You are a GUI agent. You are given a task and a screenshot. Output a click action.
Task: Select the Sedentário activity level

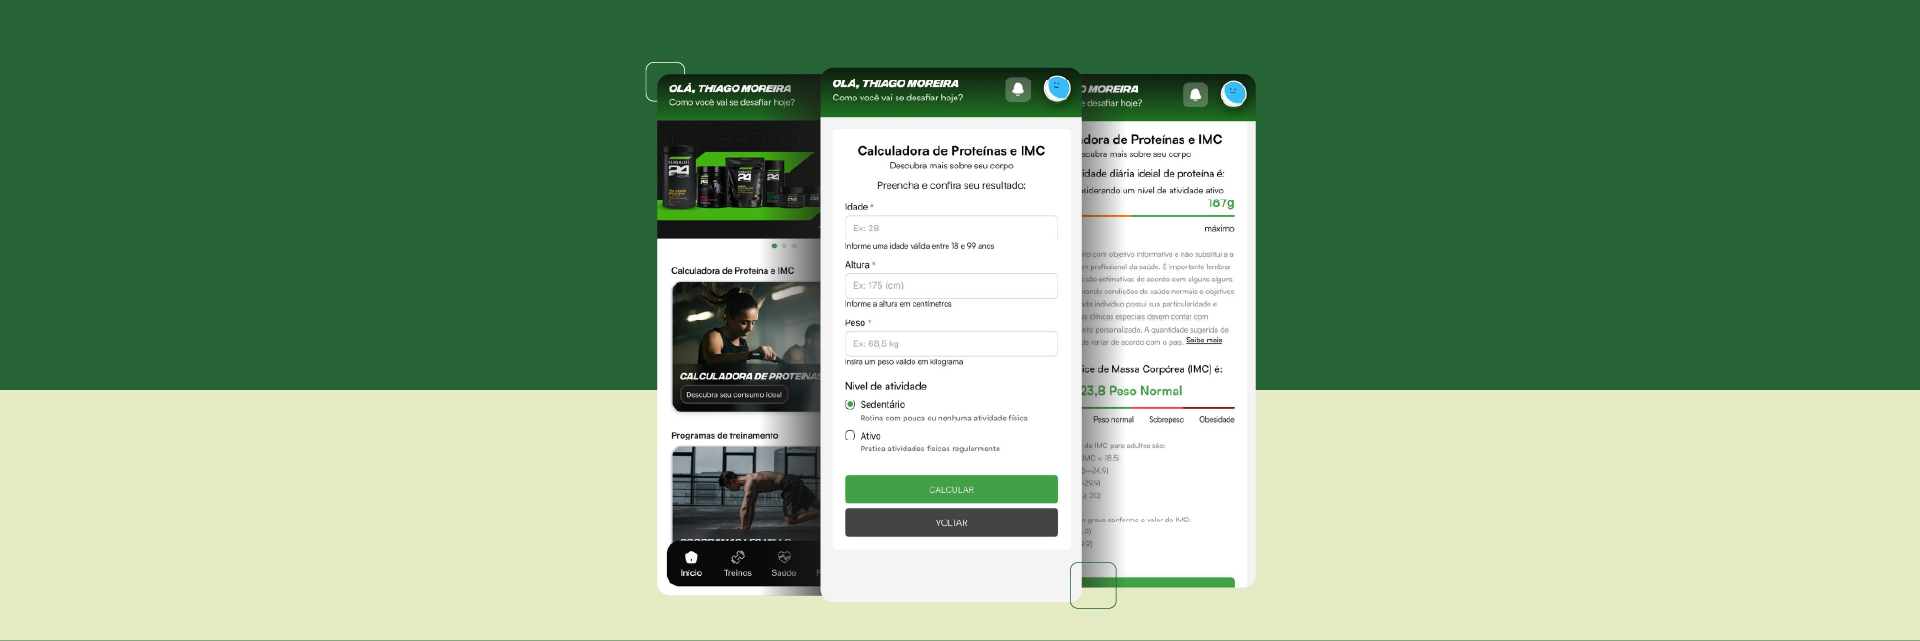(850, 405)
